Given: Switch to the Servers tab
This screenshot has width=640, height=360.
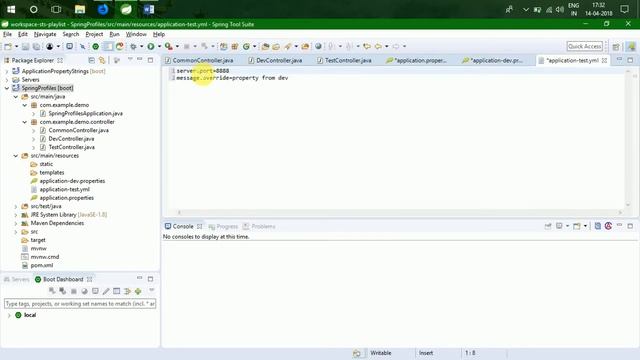Looking at the screenshot, I should point(17,279).
